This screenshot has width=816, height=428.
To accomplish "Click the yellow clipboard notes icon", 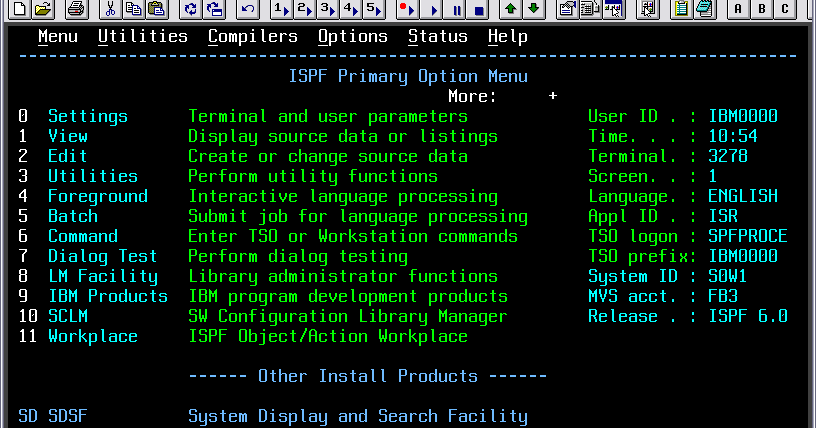I will (681, 8).
